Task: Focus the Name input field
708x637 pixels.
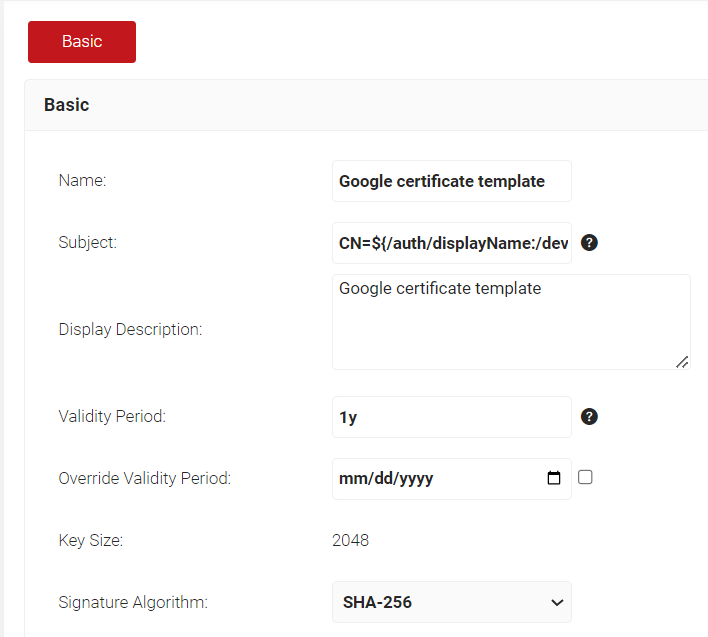Action: (451, 181)
